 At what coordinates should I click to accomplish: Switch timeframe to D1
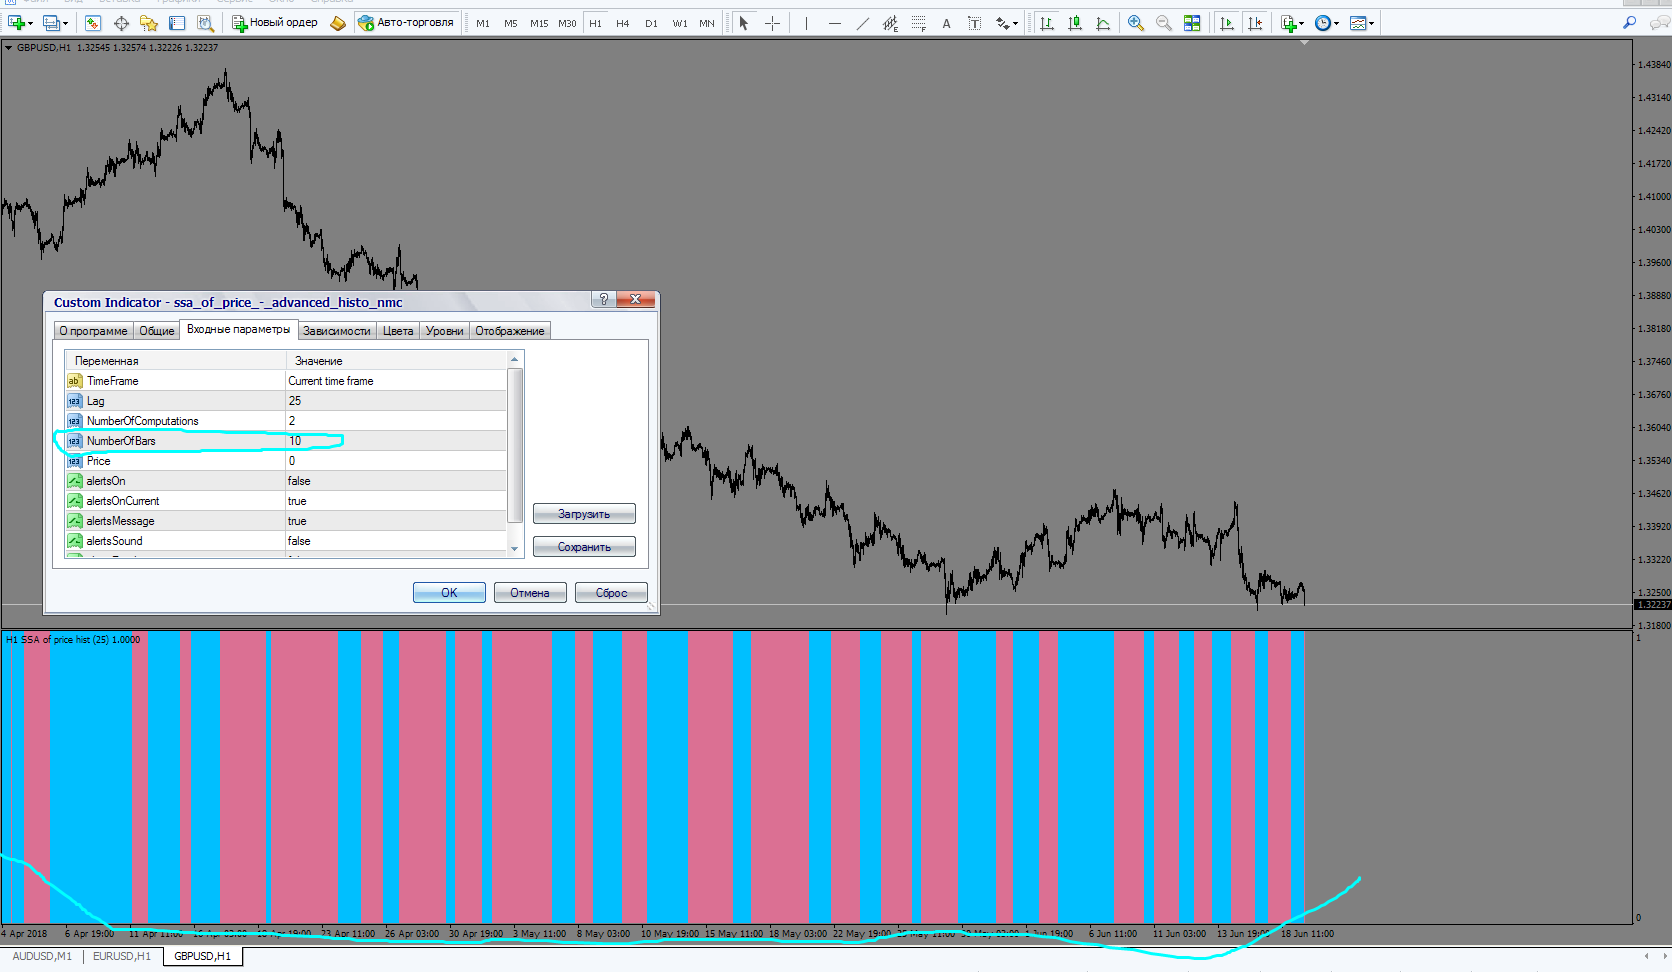coord(651,23)
